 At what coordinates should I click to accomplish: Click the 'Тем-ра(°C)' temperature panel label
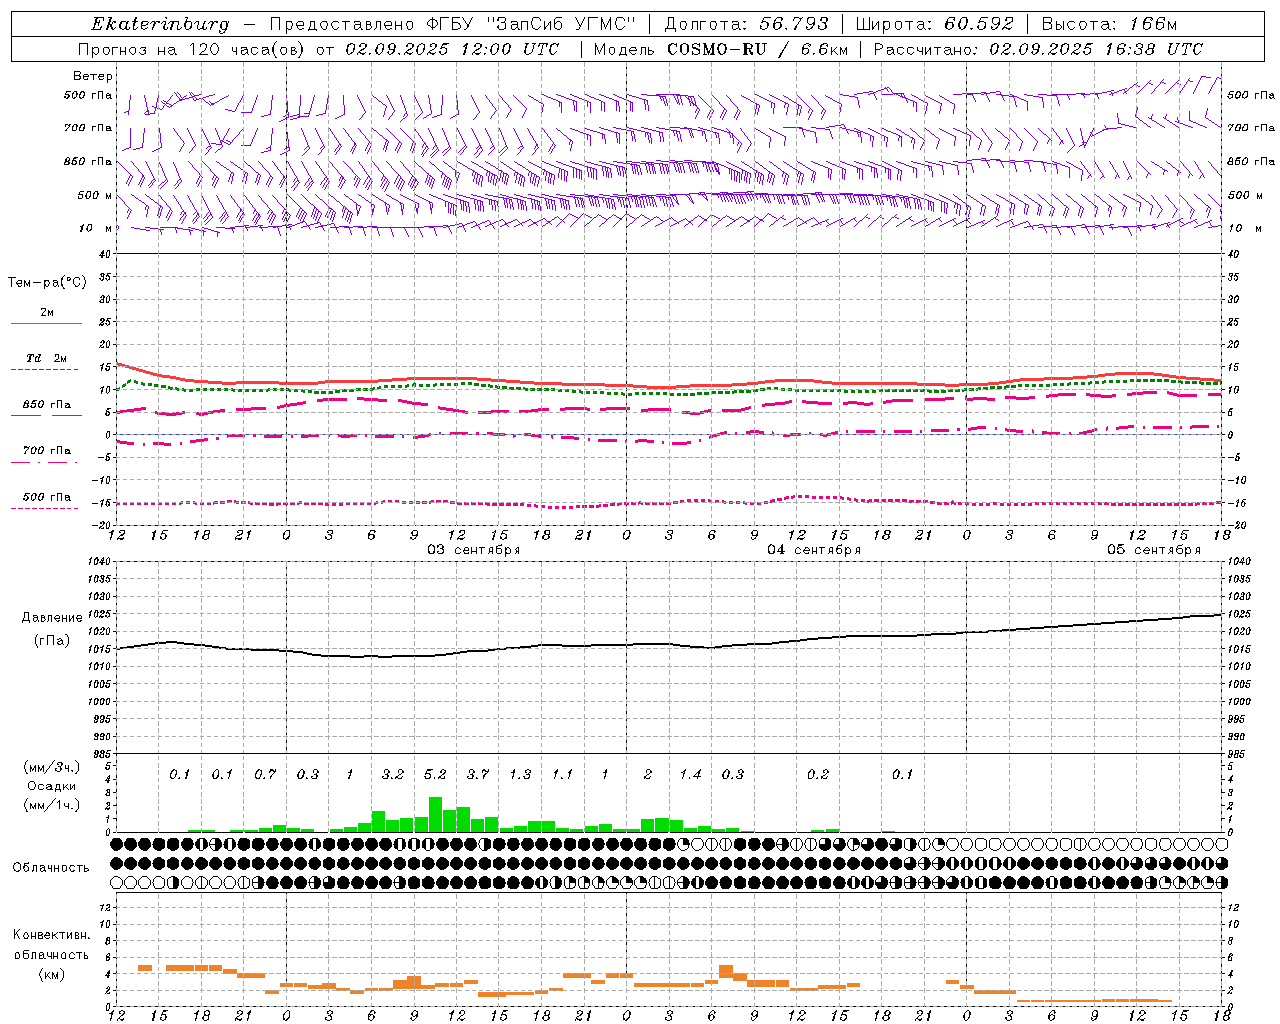(47, 283)
